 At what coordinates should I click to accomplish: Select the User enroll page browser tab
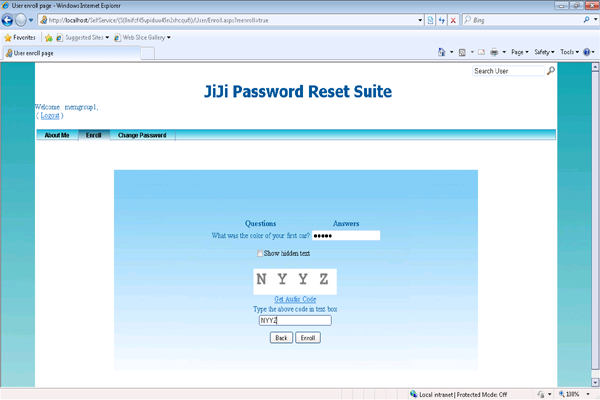click(72, 53)
